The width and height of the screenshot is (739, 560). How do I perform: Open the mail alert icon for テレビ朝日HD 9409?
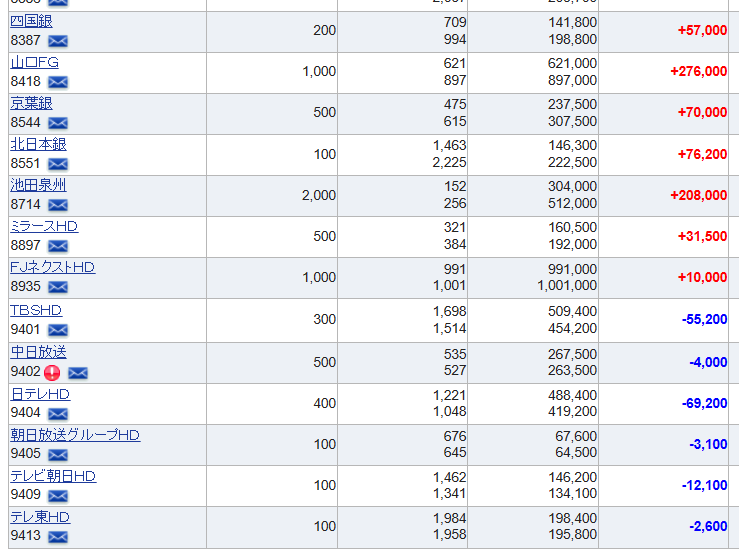coord(58,496)
